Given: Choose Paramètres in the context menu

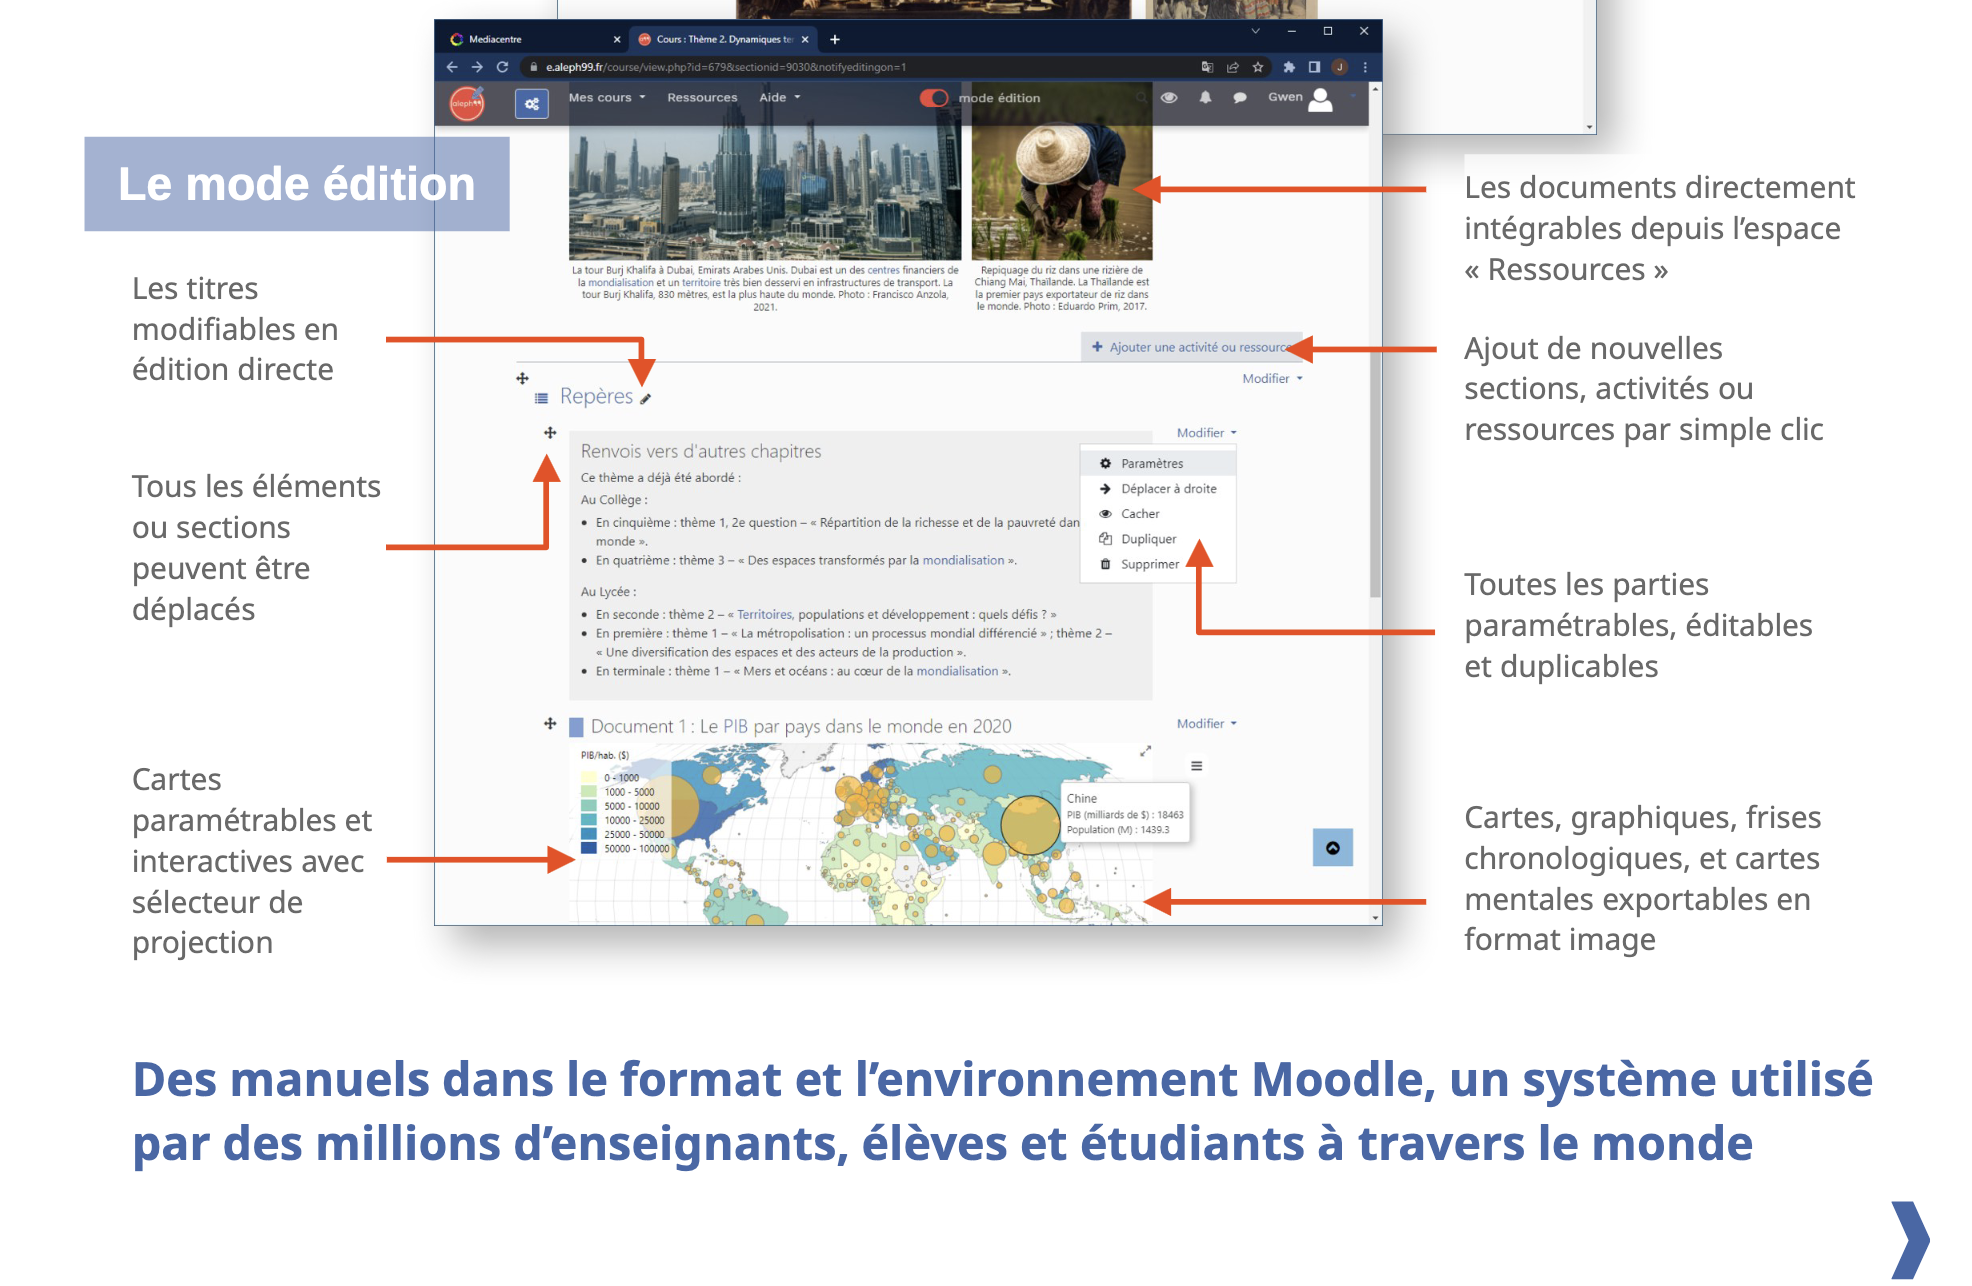Looking at the screenshot, I should click(x=1151, y=464).
